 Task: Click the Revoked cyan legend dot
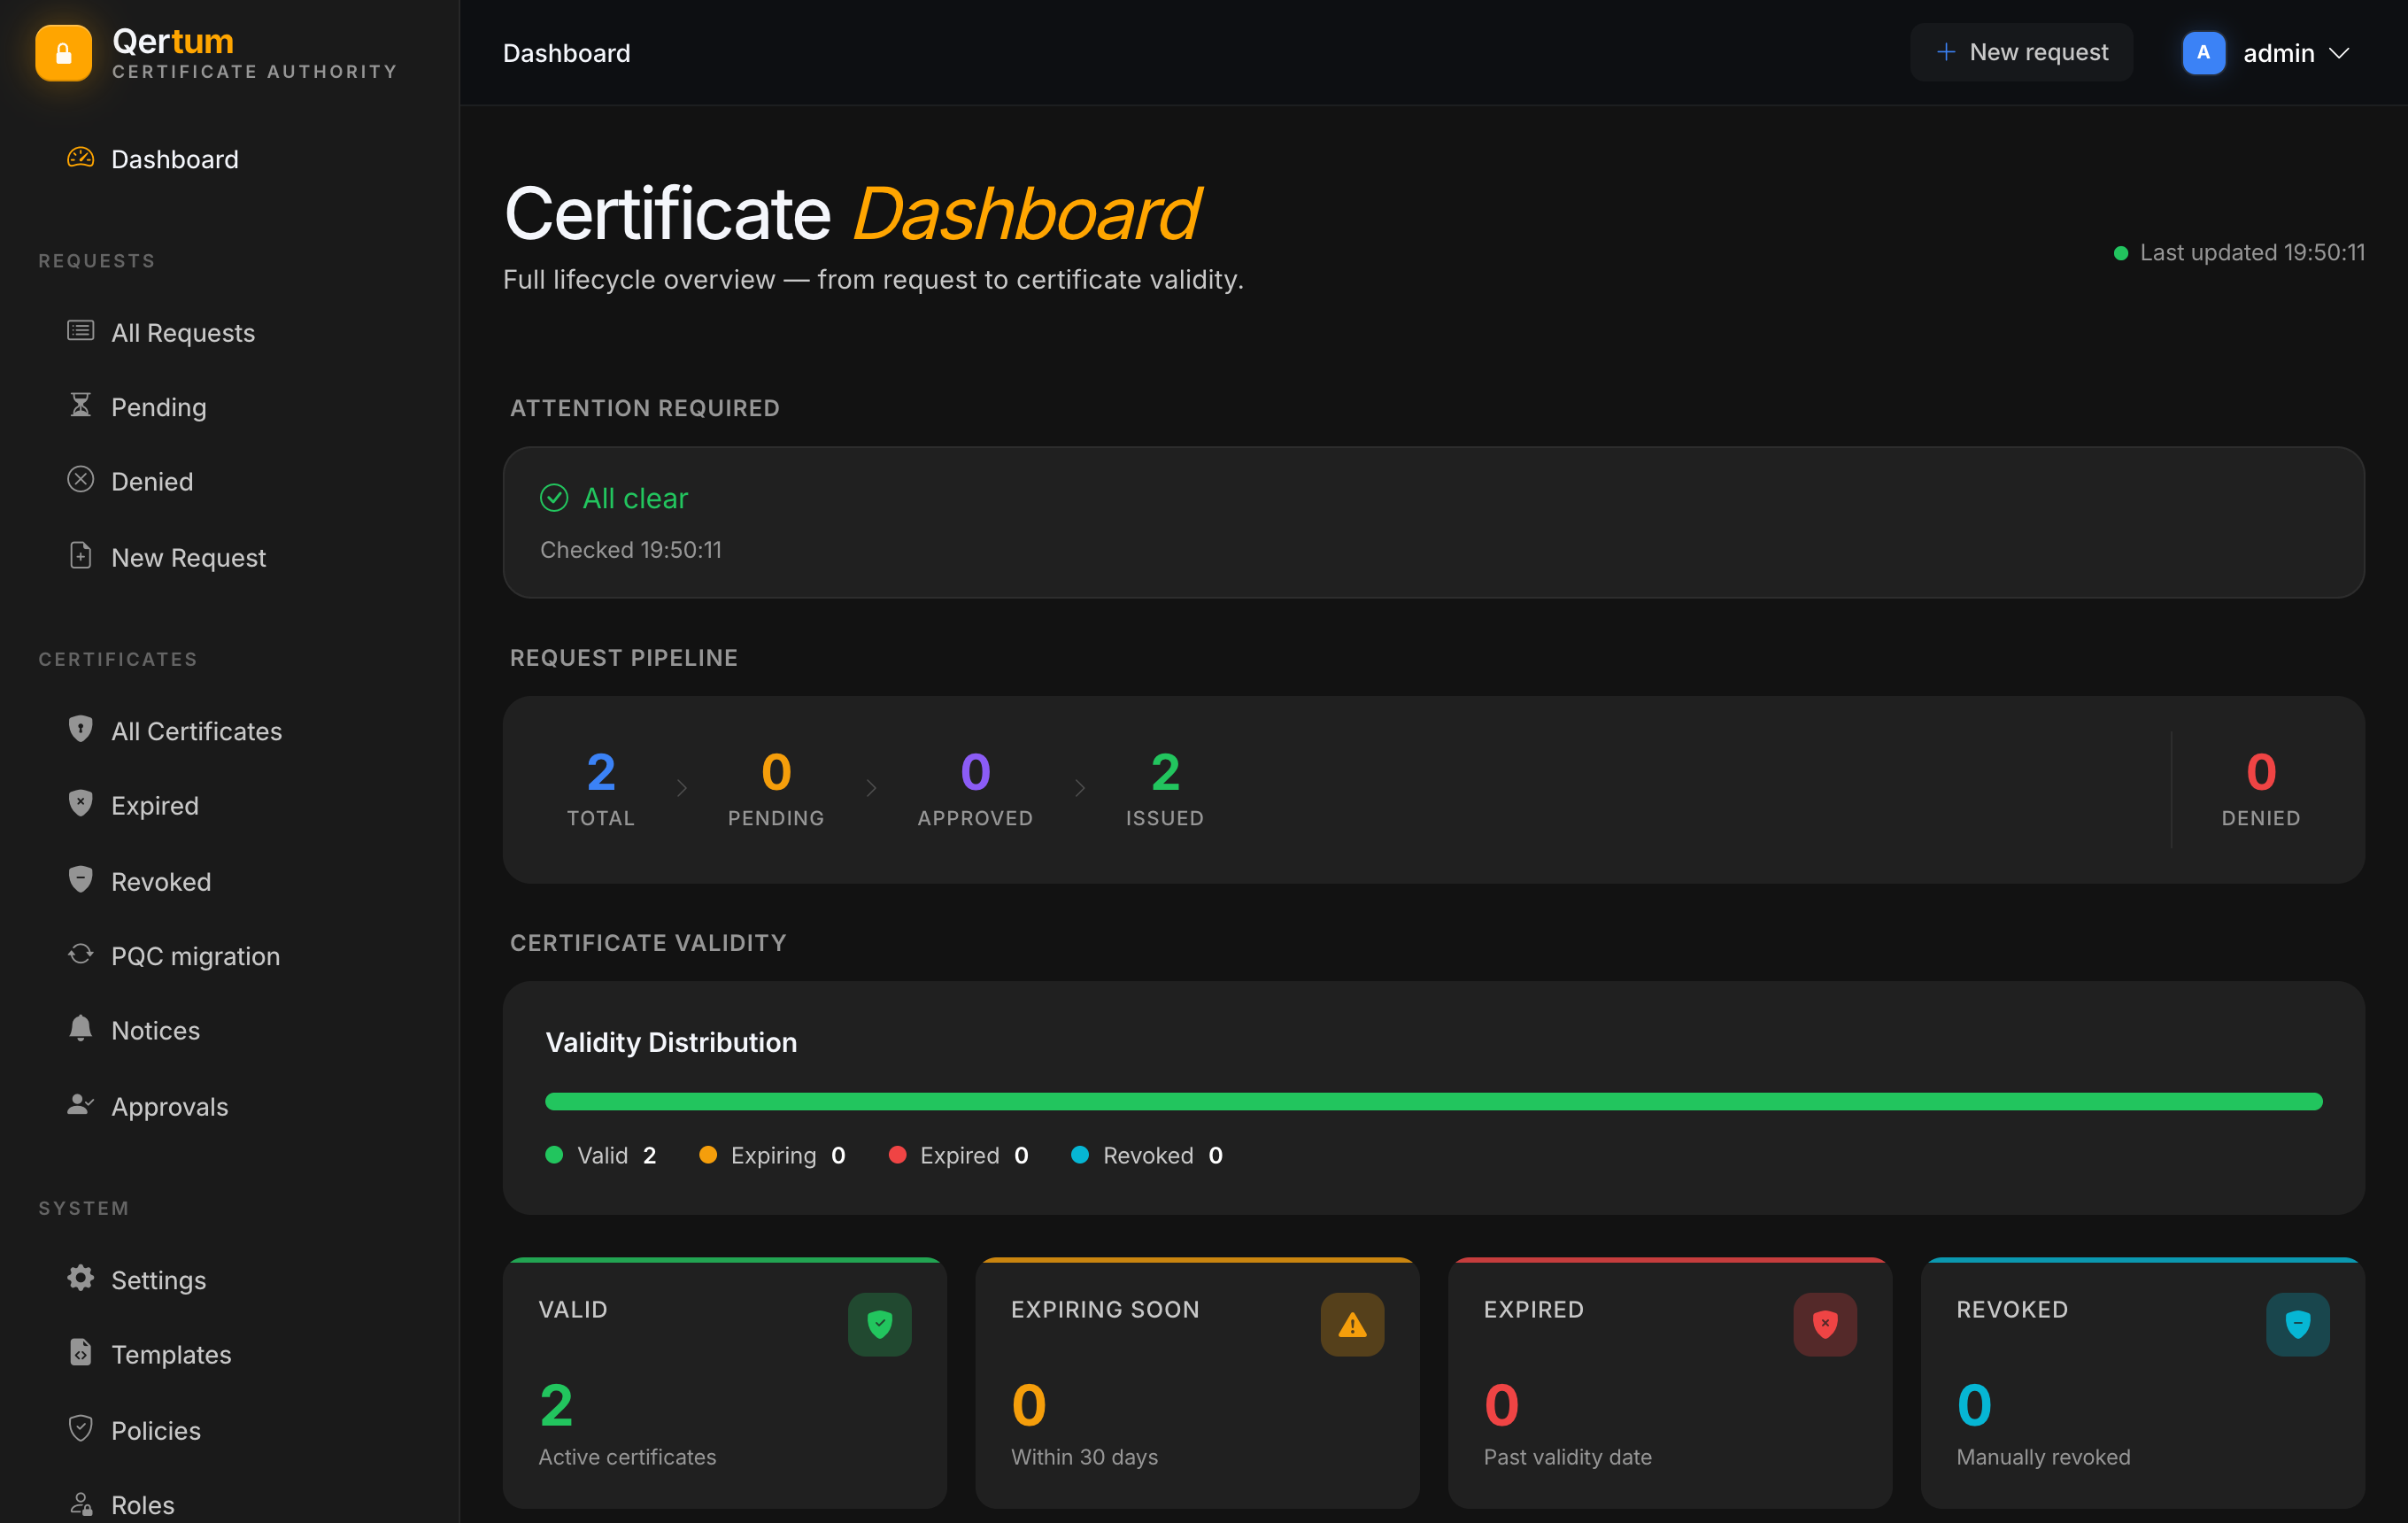(1080, 1155)
